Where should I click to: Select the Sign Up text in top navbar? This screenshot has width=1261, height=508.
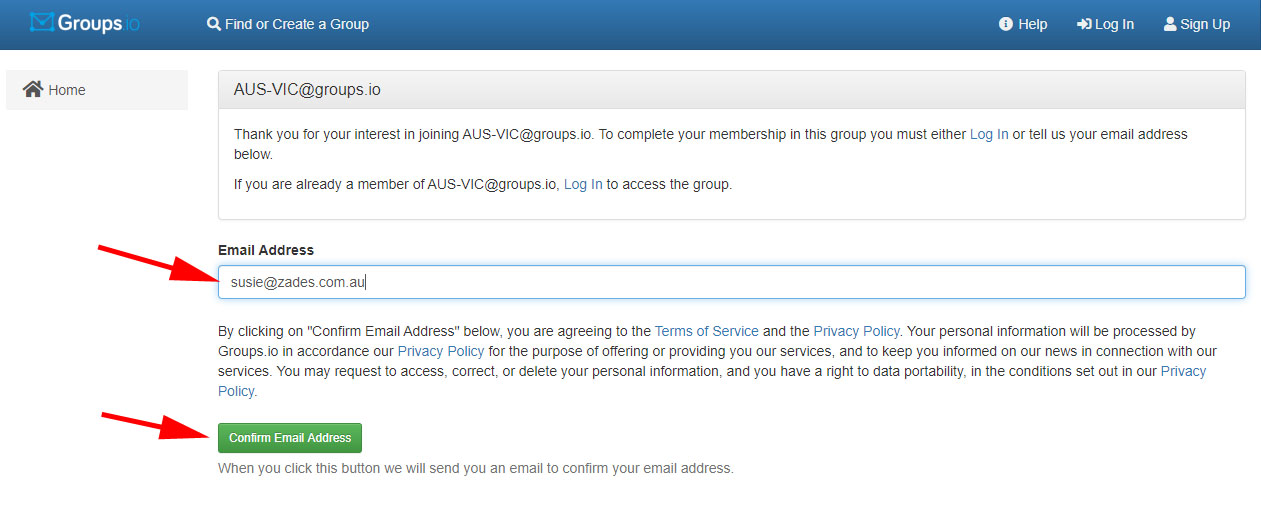click(x=1205, y=24)
